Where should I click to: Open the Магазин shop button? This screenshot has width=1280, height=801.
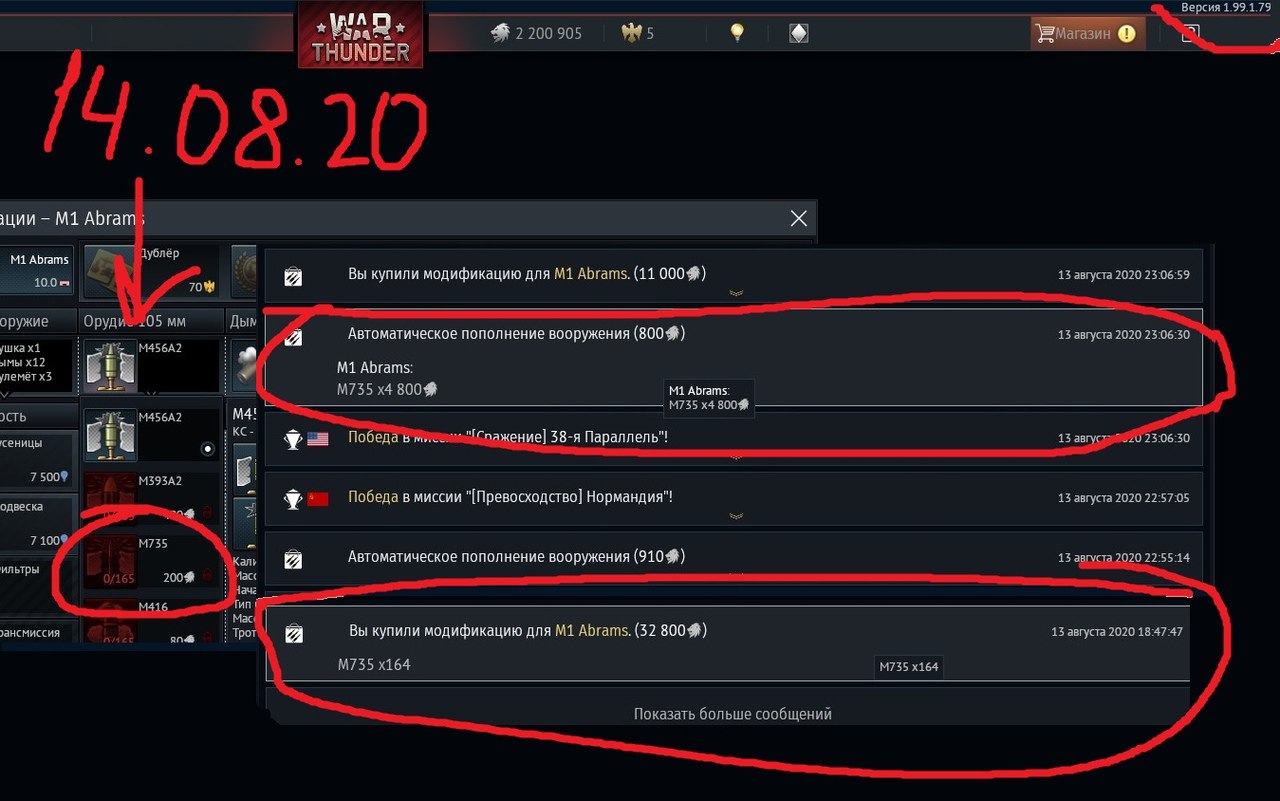pyautogui.click(x=1086, y=34)
